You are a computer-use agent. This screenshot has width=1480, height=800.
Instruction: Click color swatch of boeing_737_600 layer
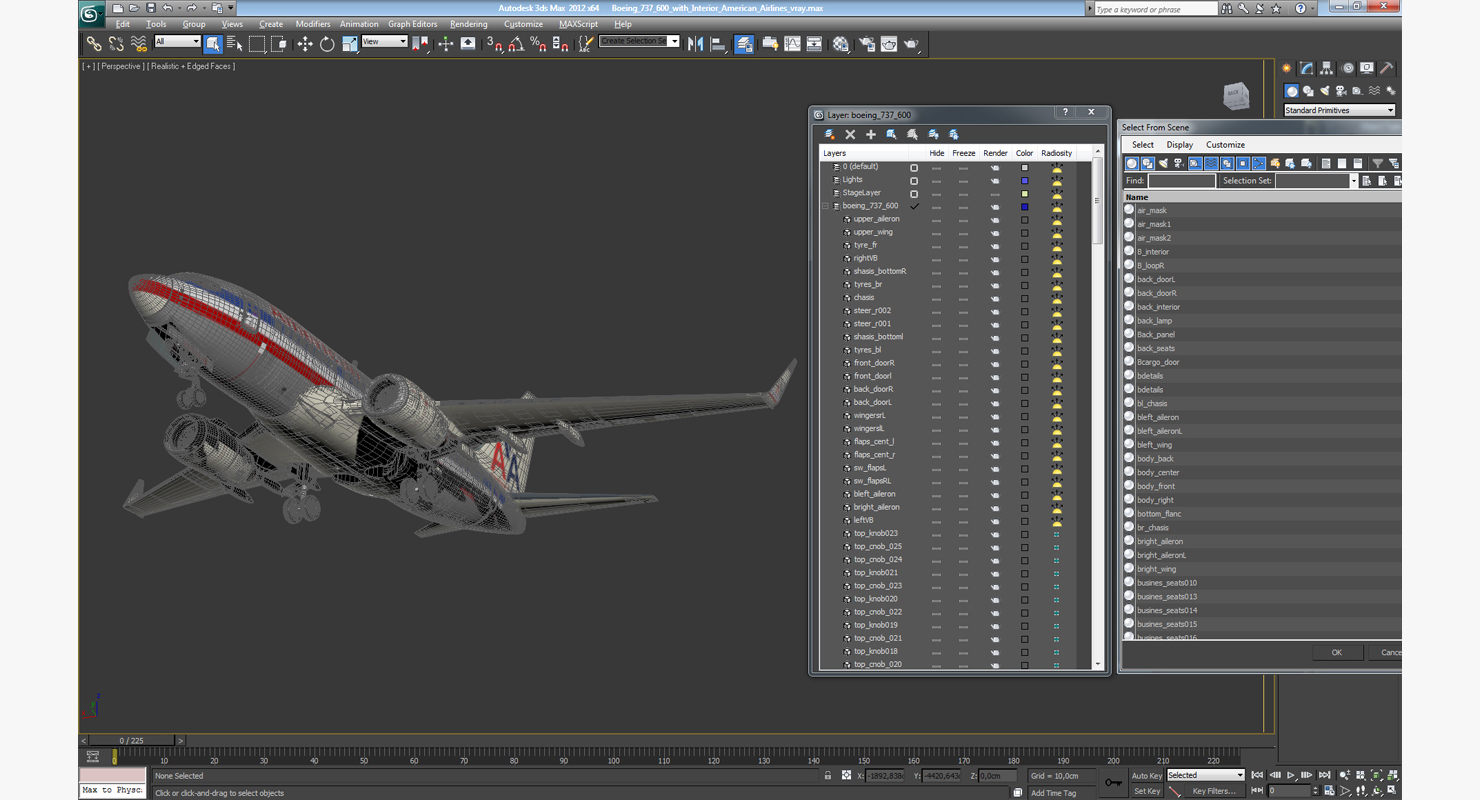point(1024,207)
